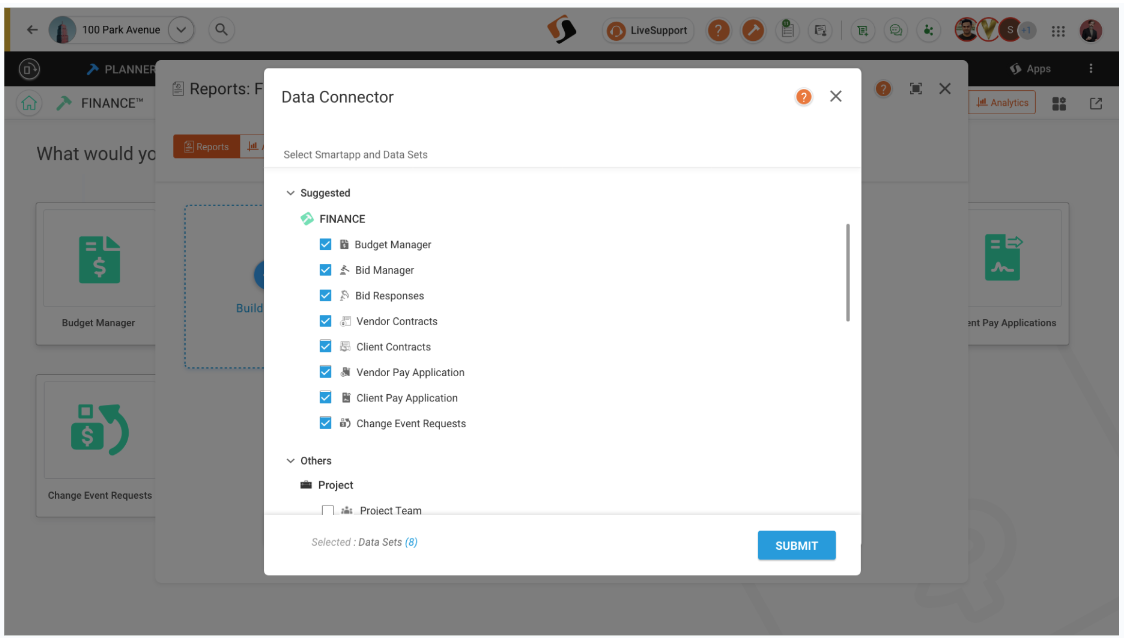Viewport: 1124px width, 638px height.
Task: Click the Change Event Requests row icon
Action: pyautogui.click(x=346, y=423)
